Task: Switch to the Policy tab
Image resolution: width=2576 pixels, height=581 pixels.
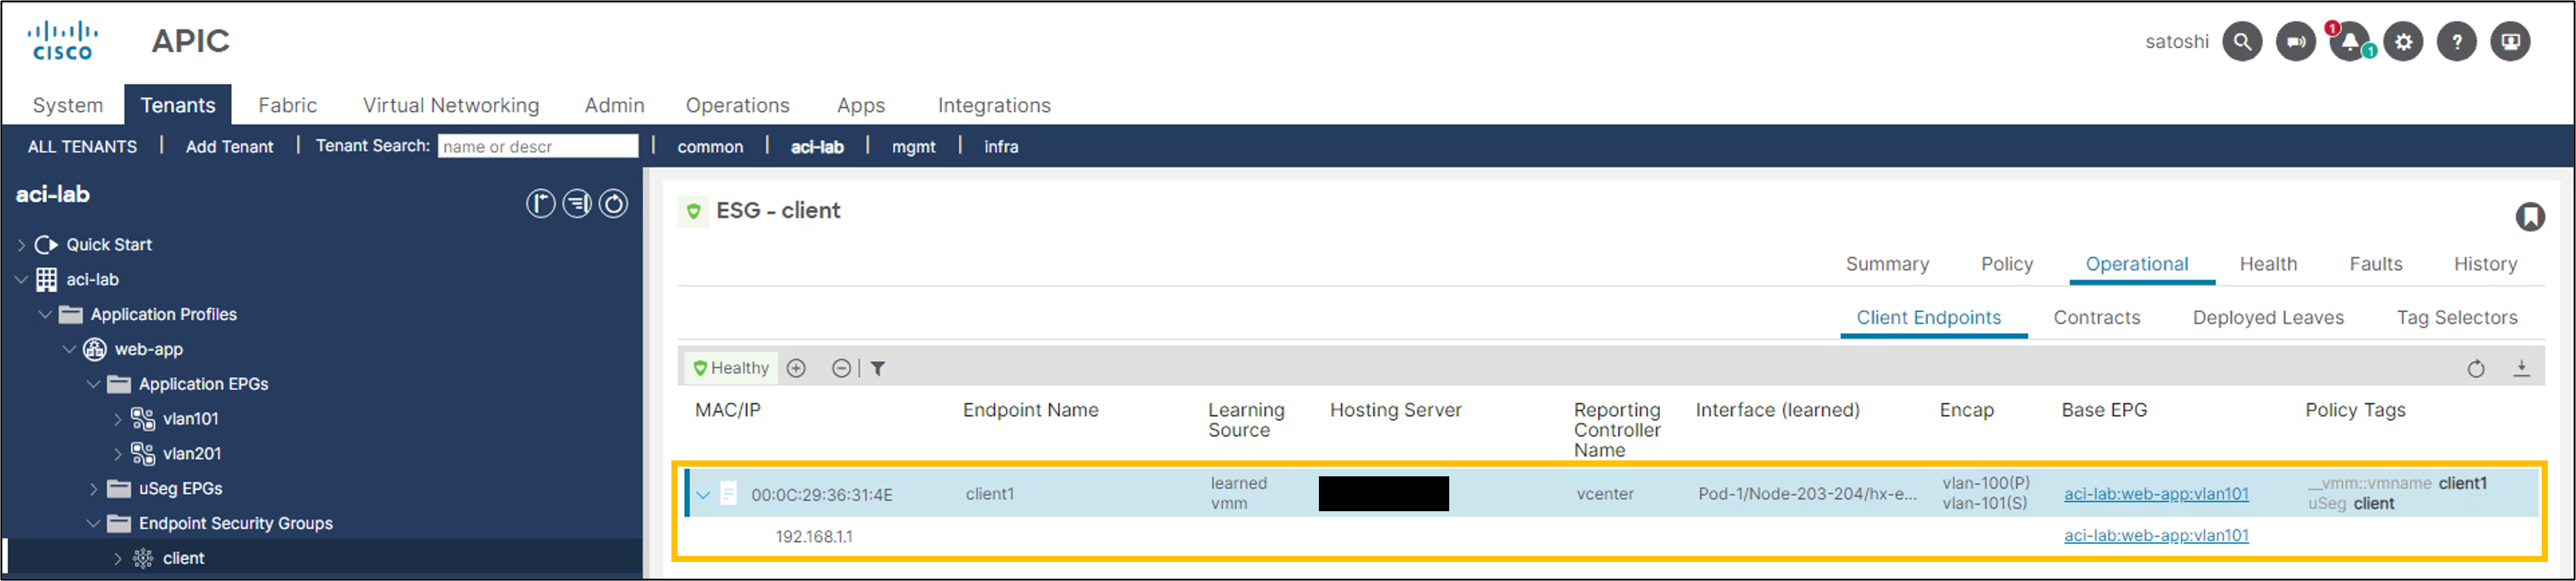Action: [2007, 264]
